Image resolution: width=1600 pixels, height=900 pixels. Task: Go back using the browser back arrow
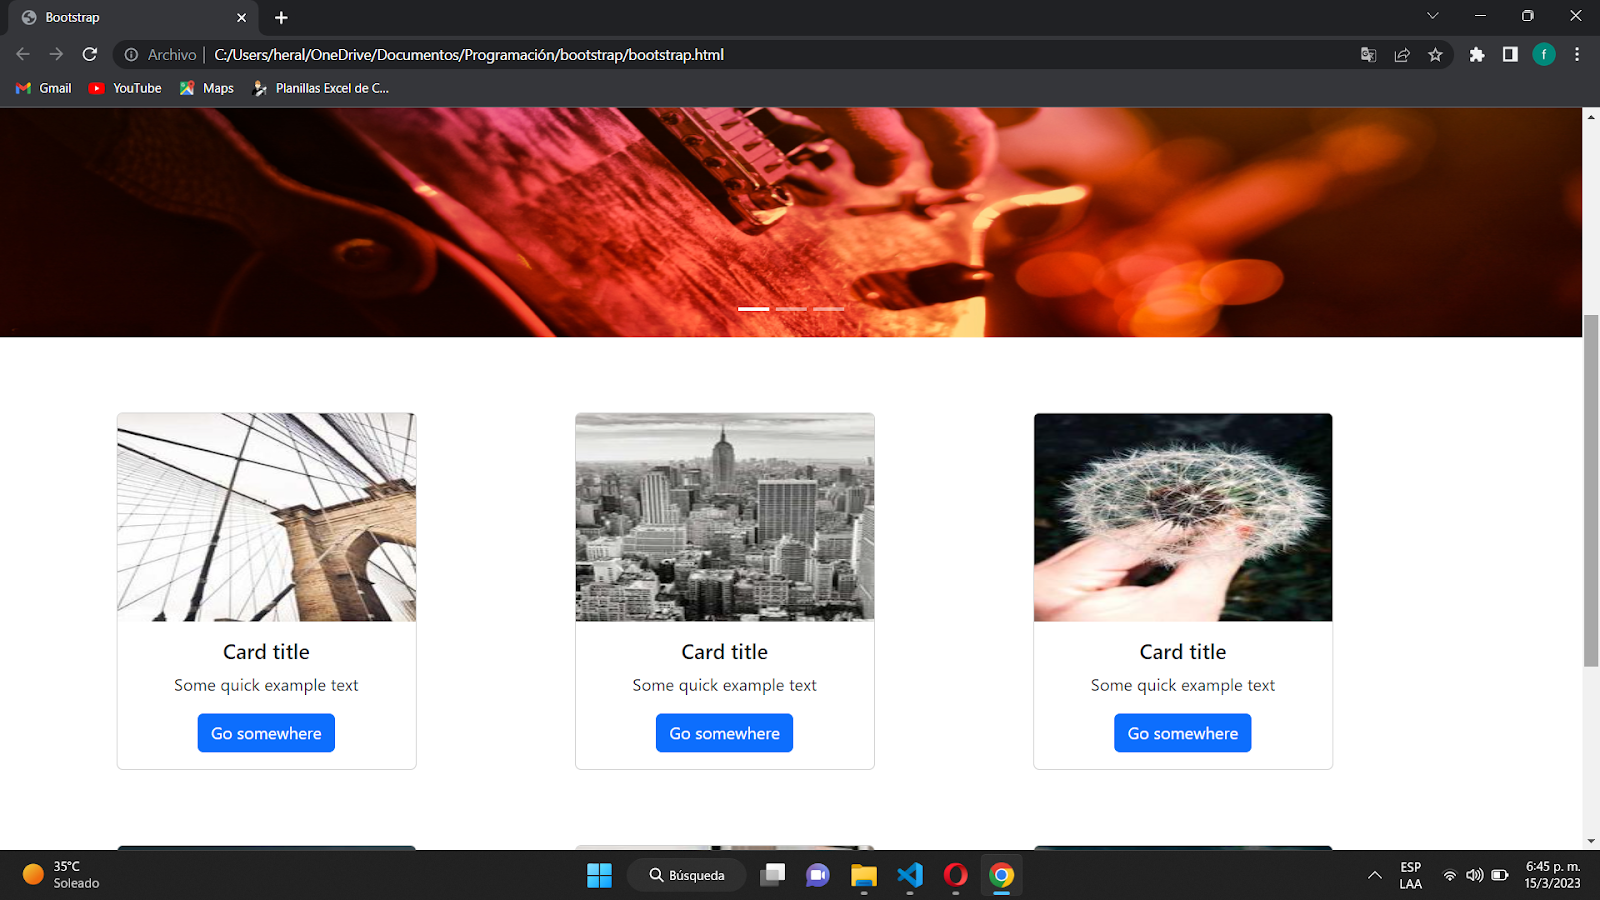pyautogui.click(x=23, y=55)
